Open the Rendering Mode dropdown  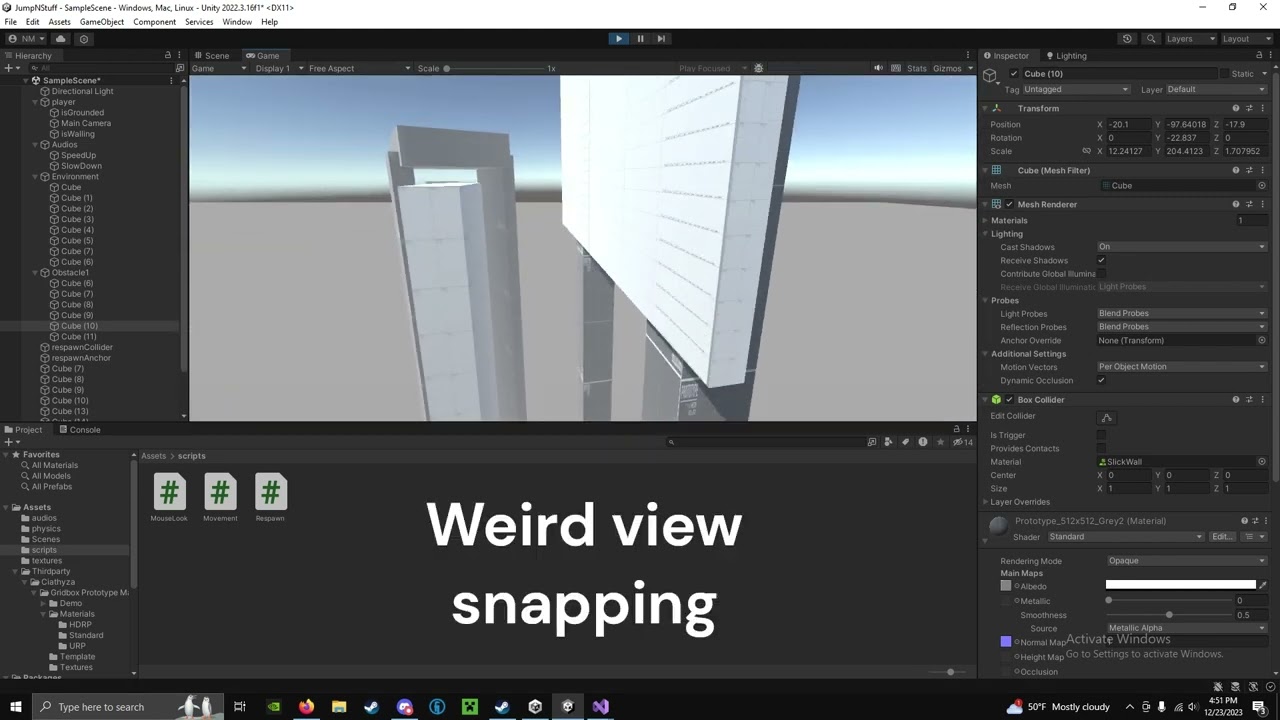point(1187,561)
